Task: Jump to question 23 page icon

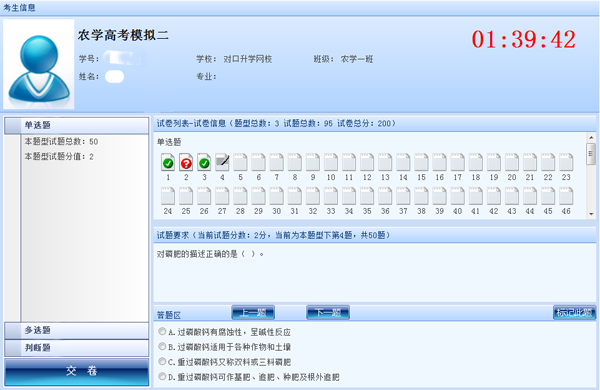Action: tap(566, 162)
